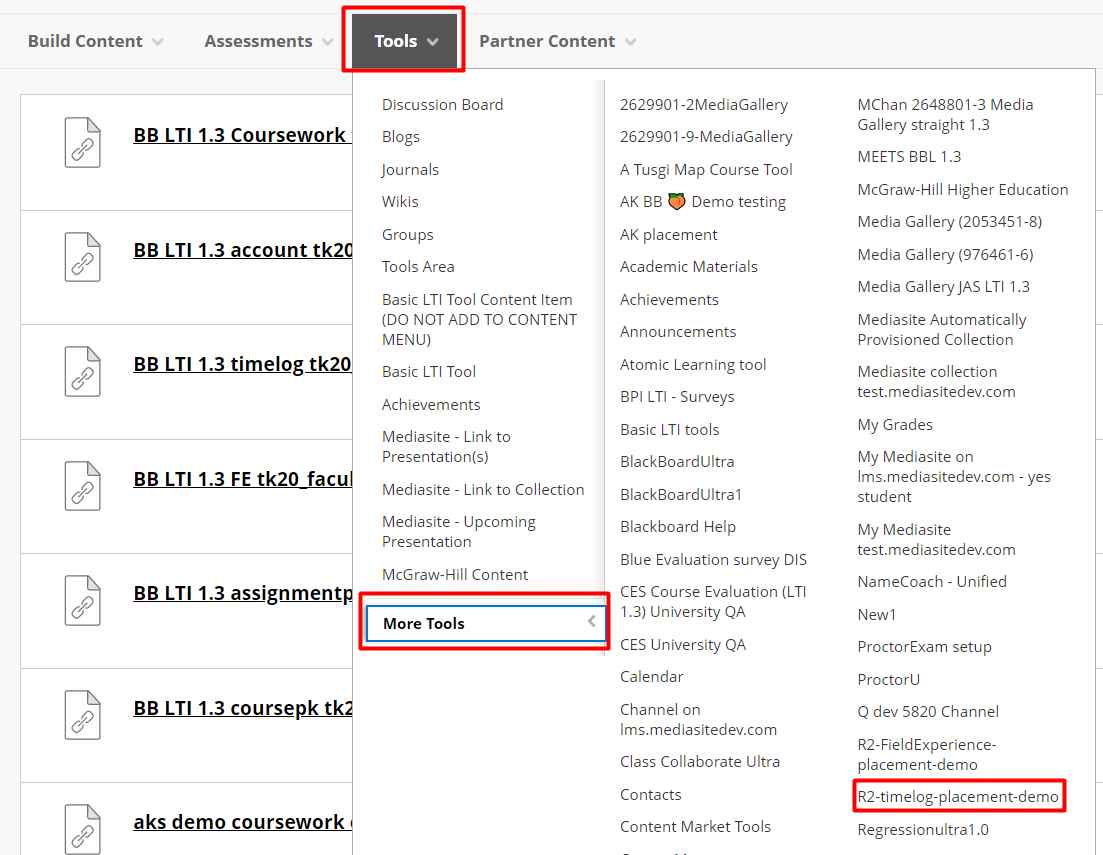Select Blackboard Help entry
Screen dimensions: 1103x855
pos(678,527)
